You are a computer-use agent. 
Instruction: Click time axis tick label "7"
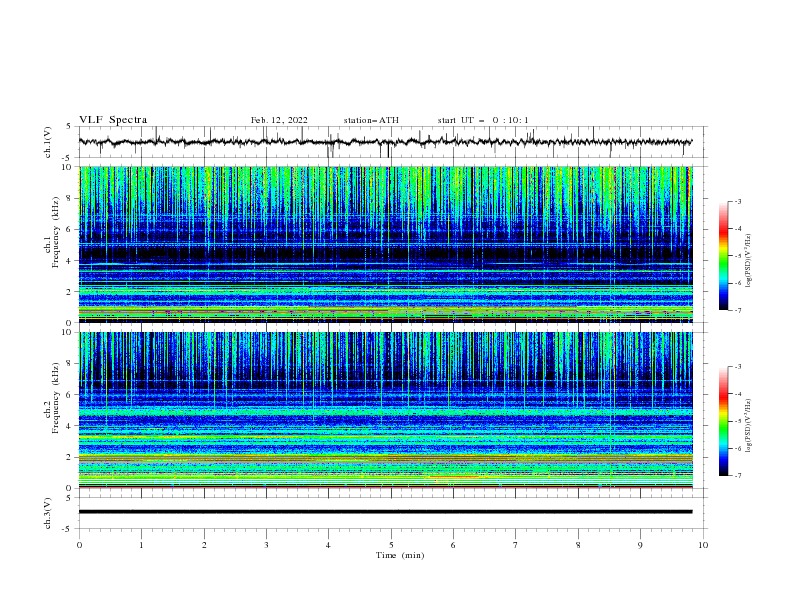[x=516, y=545]
